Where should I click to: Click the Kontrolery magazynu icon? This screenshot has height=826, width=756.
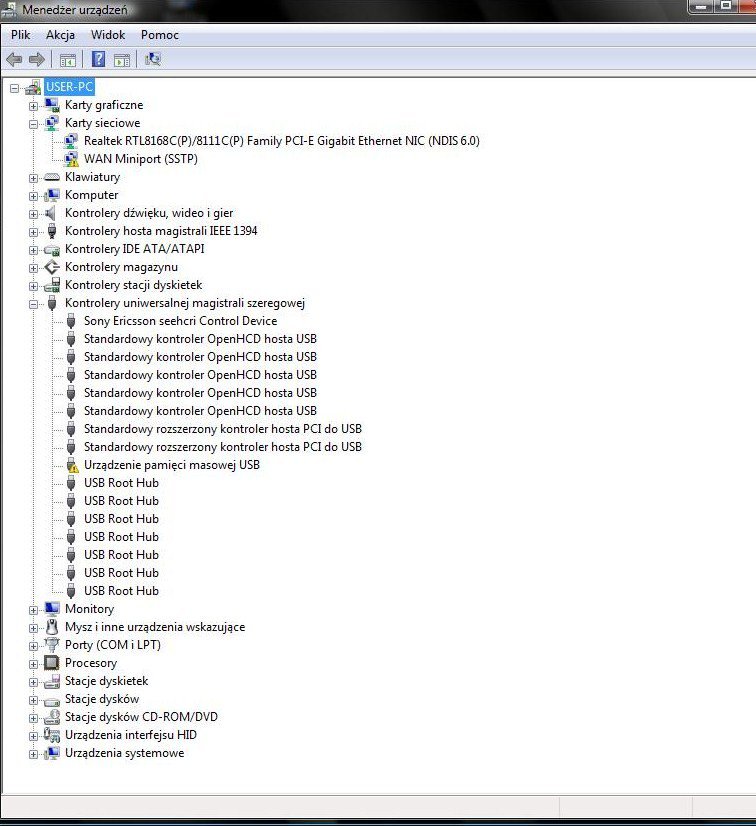coord(52,267)
